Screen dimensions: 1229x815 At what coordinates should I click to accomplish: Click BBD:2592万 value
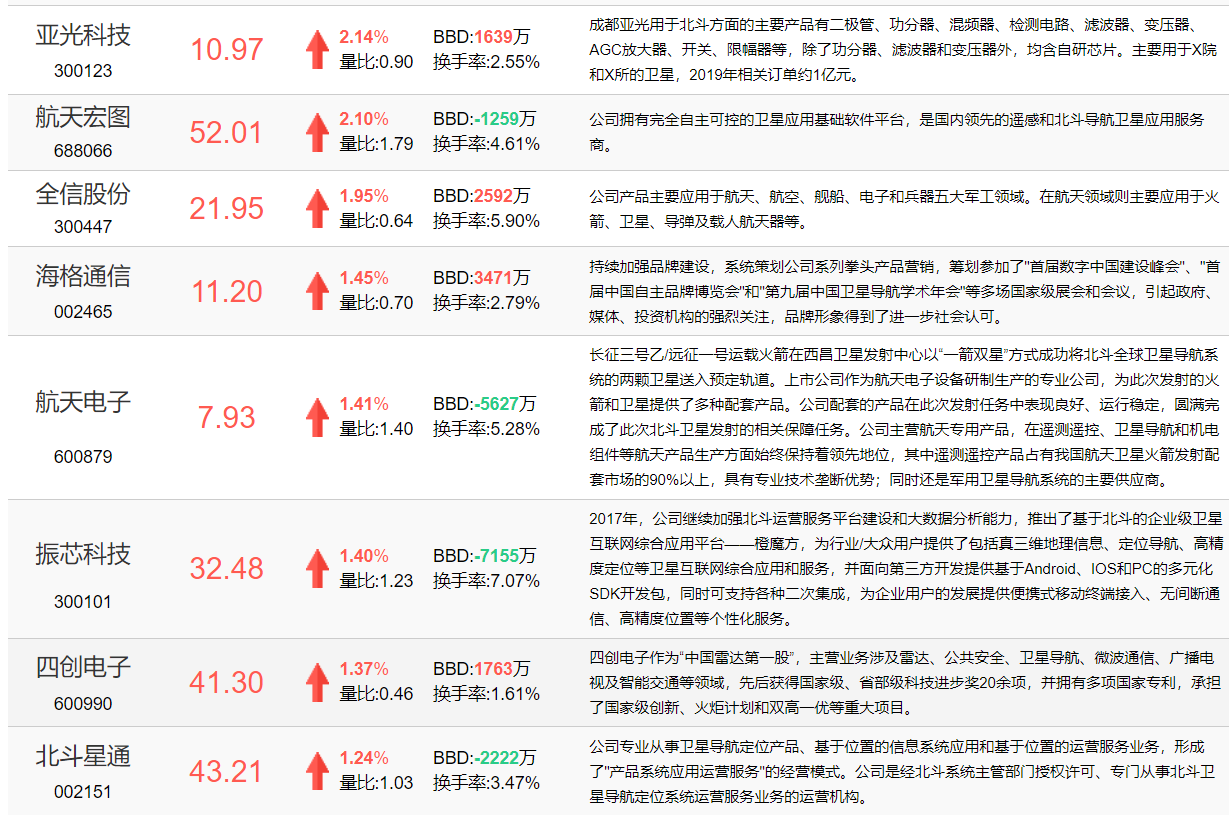coord(482,196)
